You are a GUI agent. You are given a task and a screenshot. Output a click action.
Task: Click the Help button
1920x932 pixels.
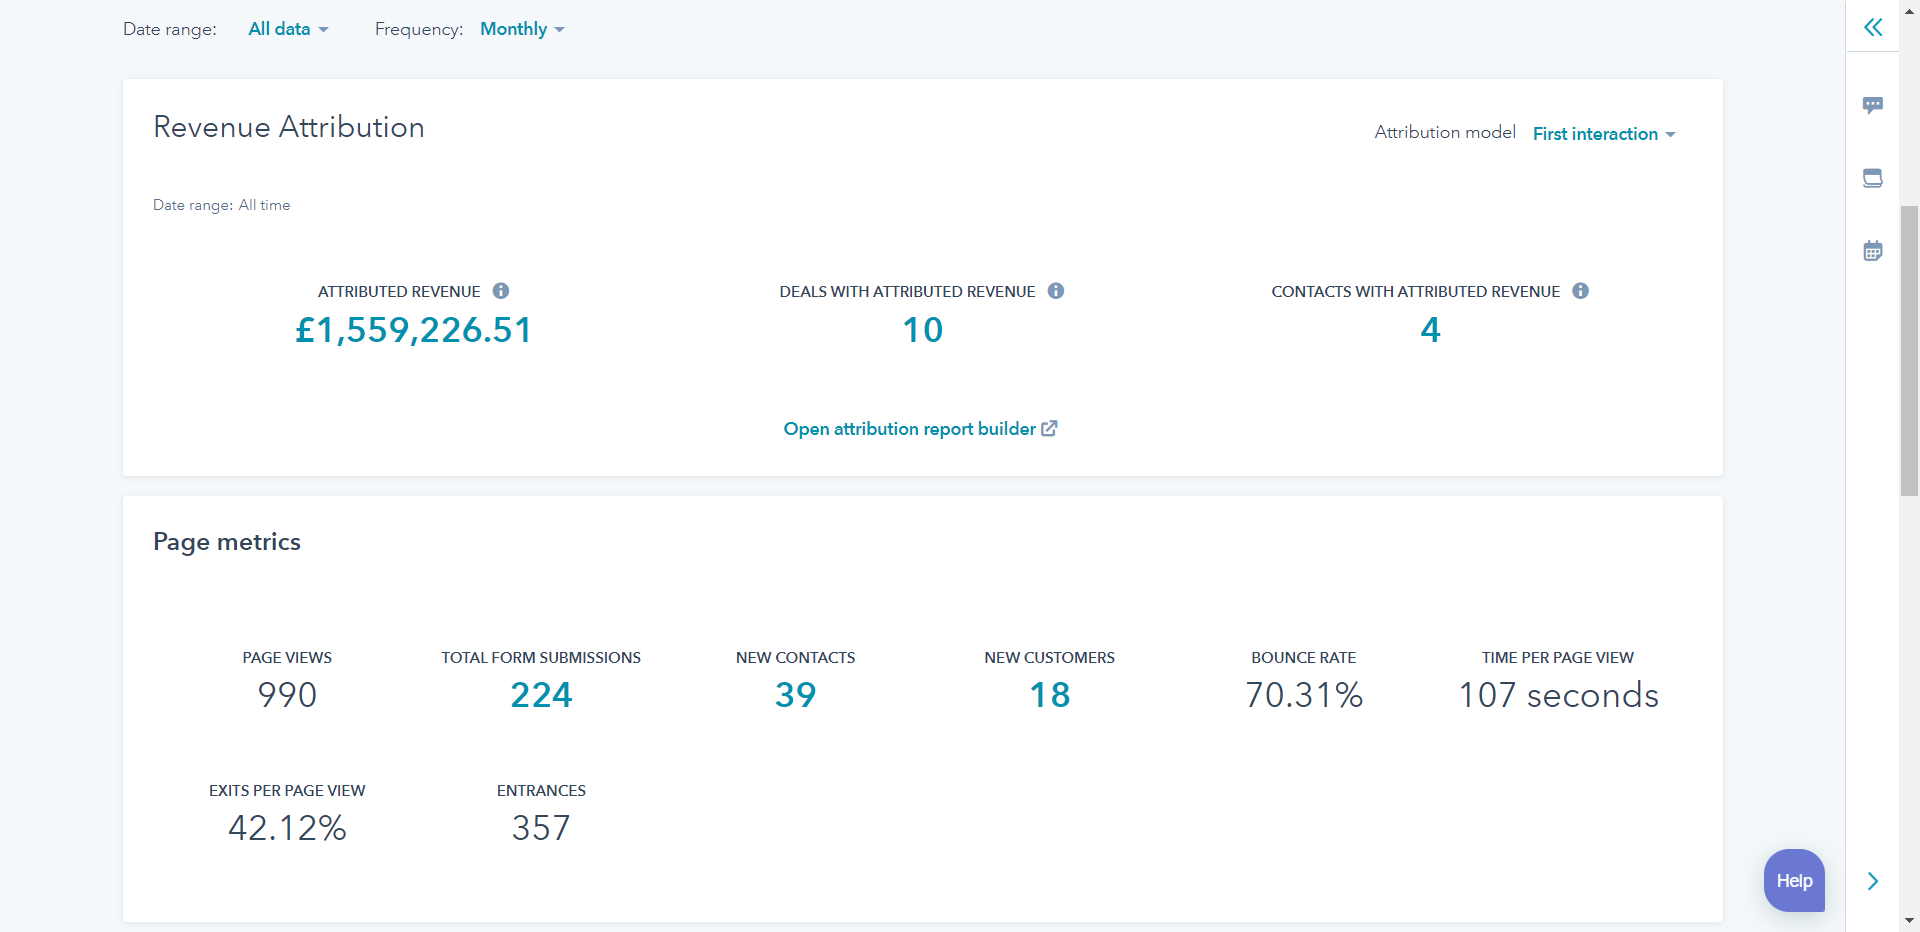point(1794,880)
